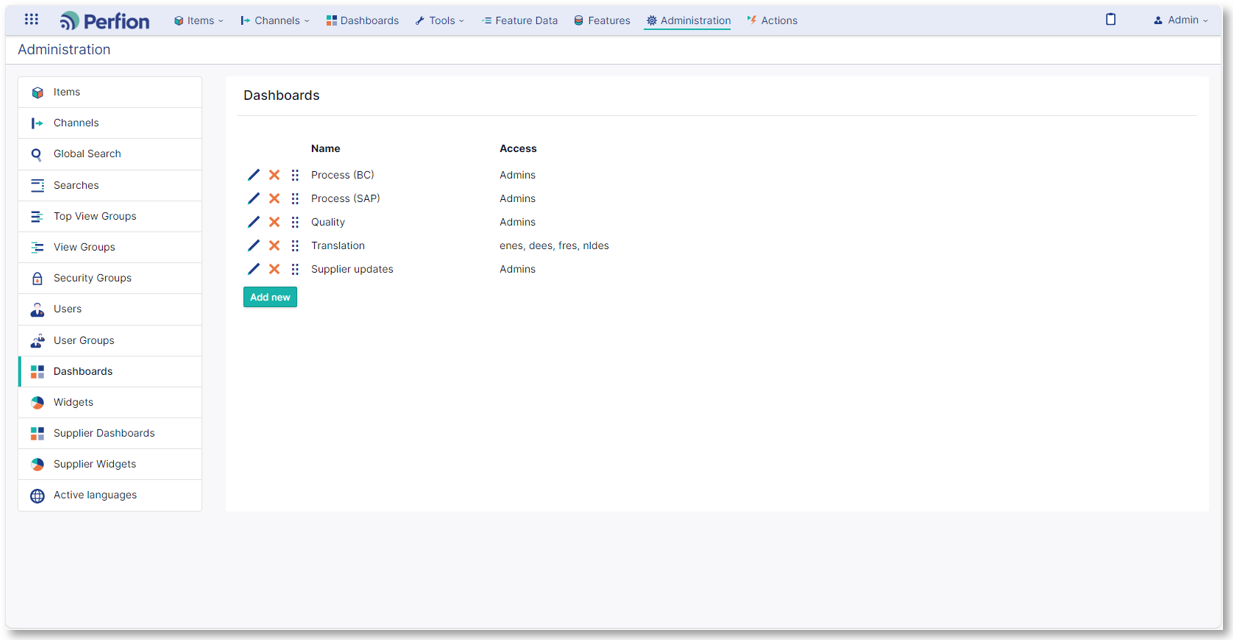Viewport: 1233px width, 640px height.
Task: Click the Perfion logo
Action: 105,20
